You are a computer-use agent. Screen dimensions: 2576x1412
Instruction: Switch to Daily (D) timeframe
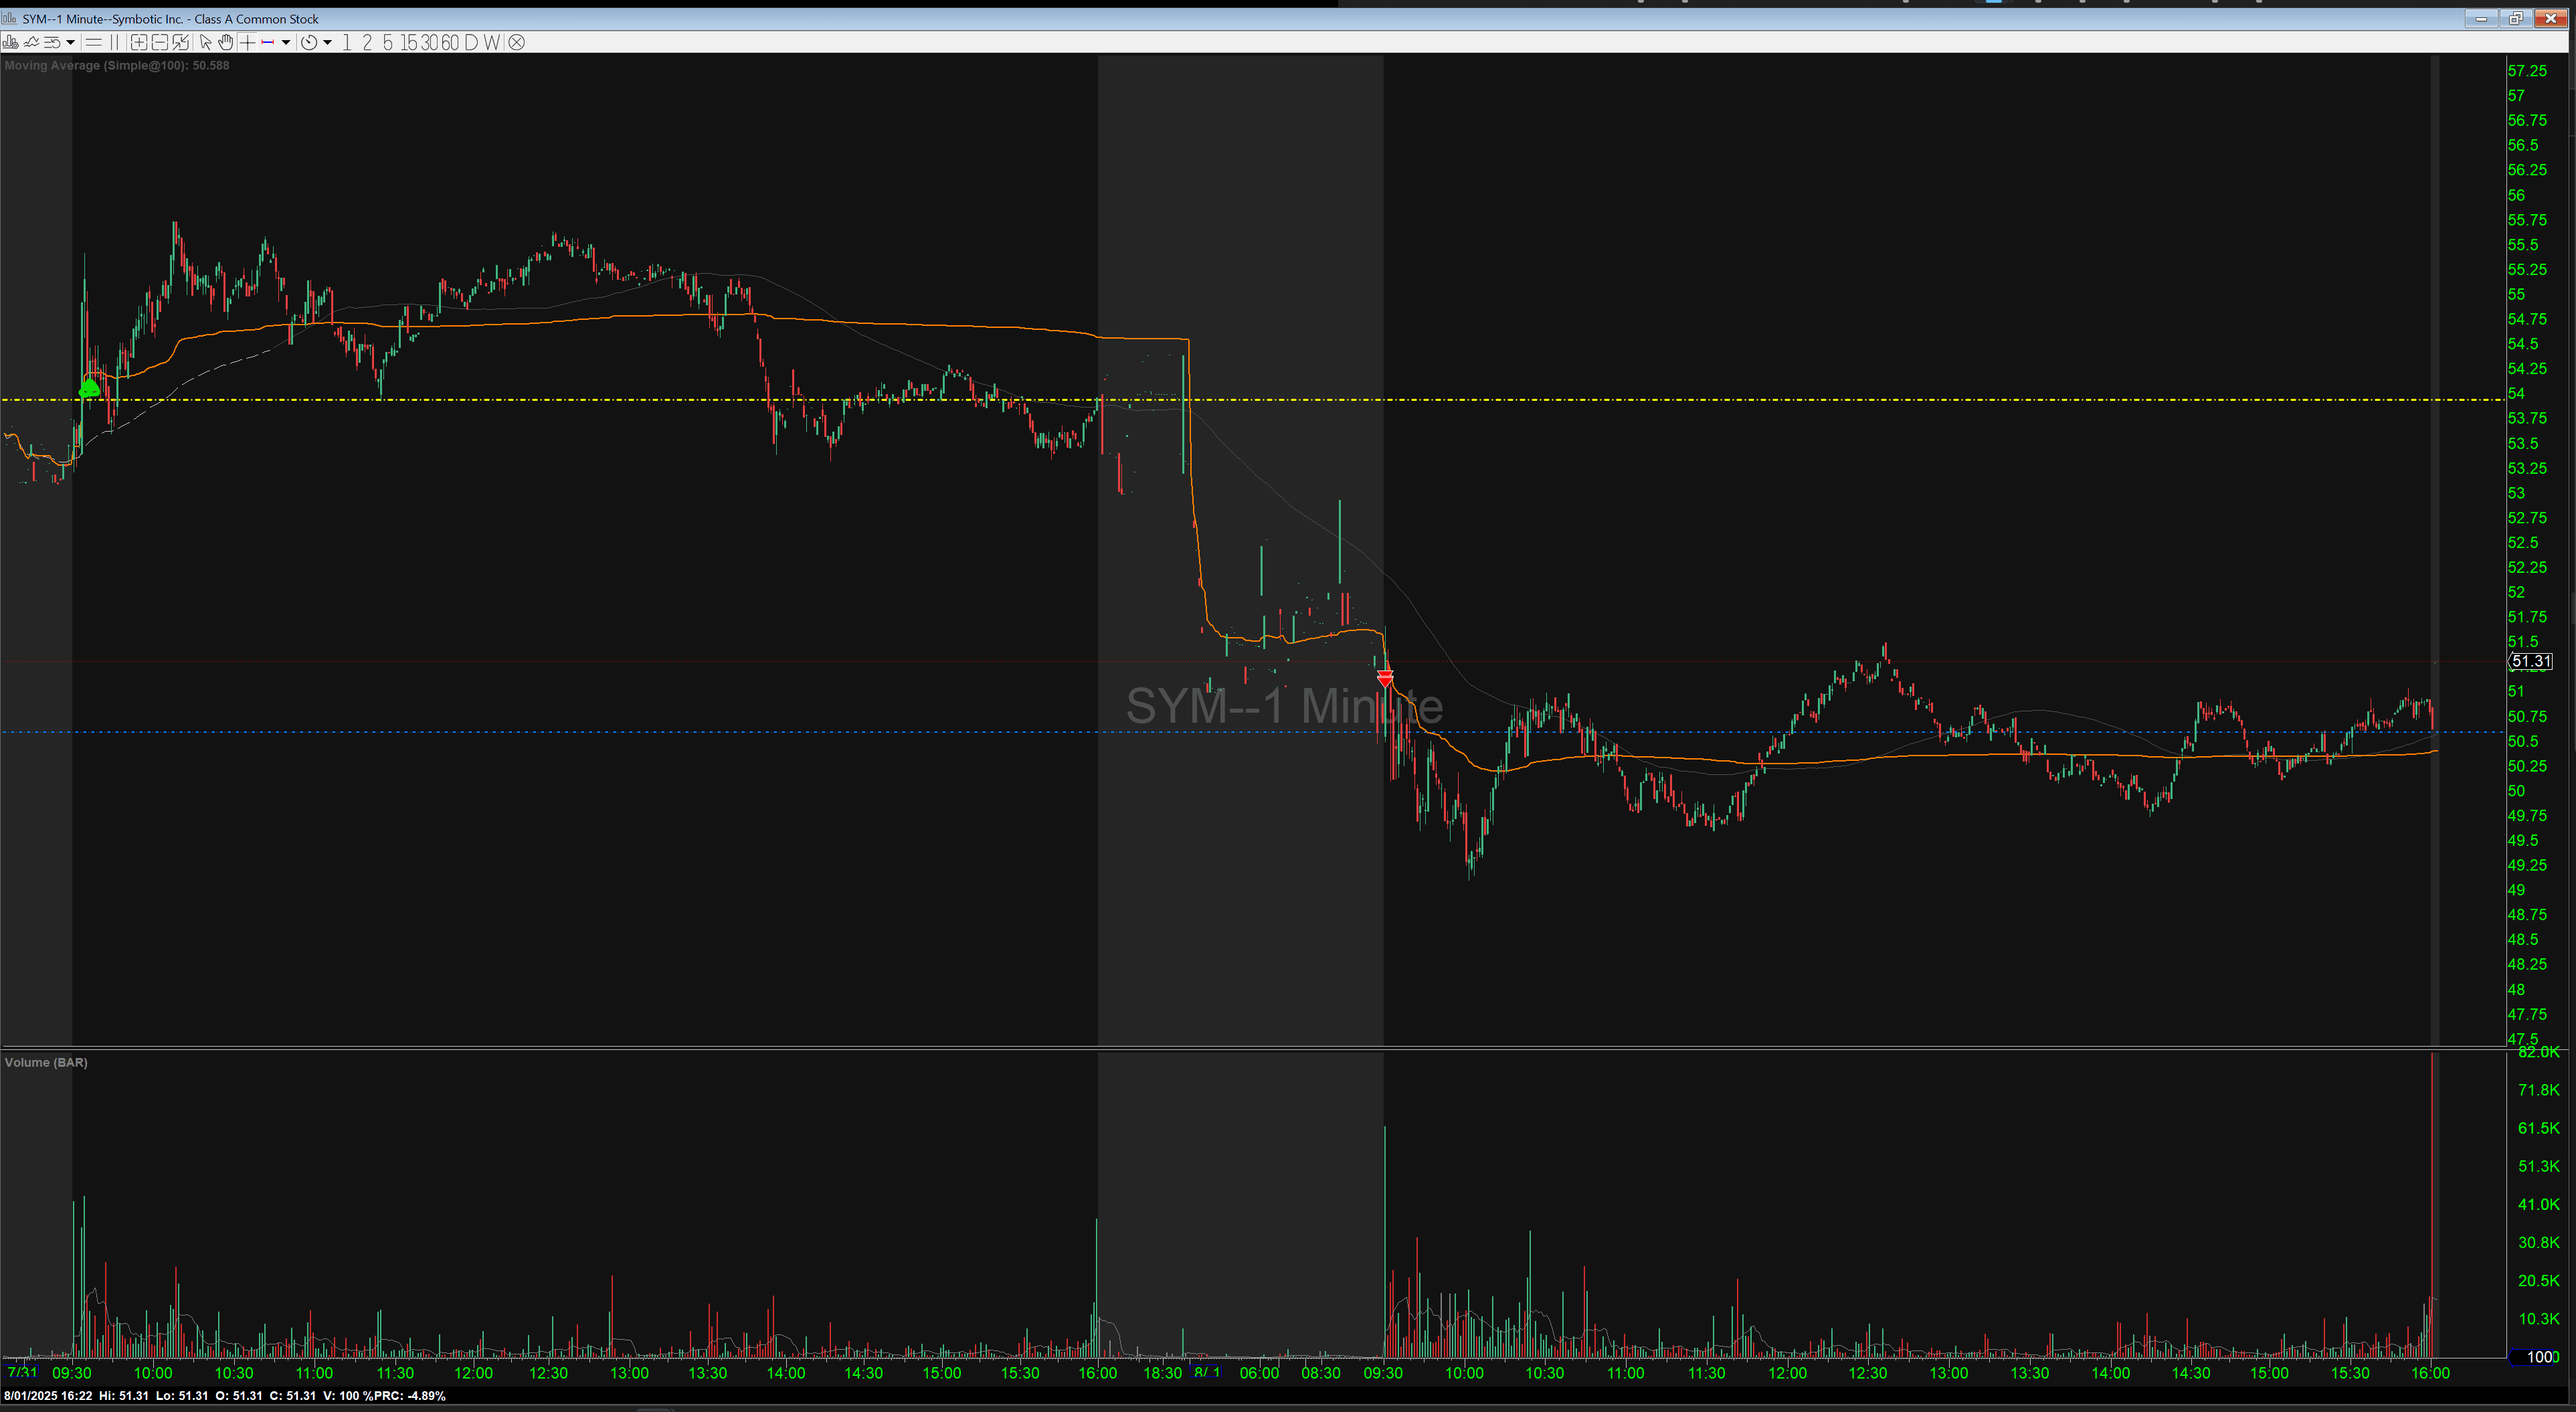[x=471, y=42]
